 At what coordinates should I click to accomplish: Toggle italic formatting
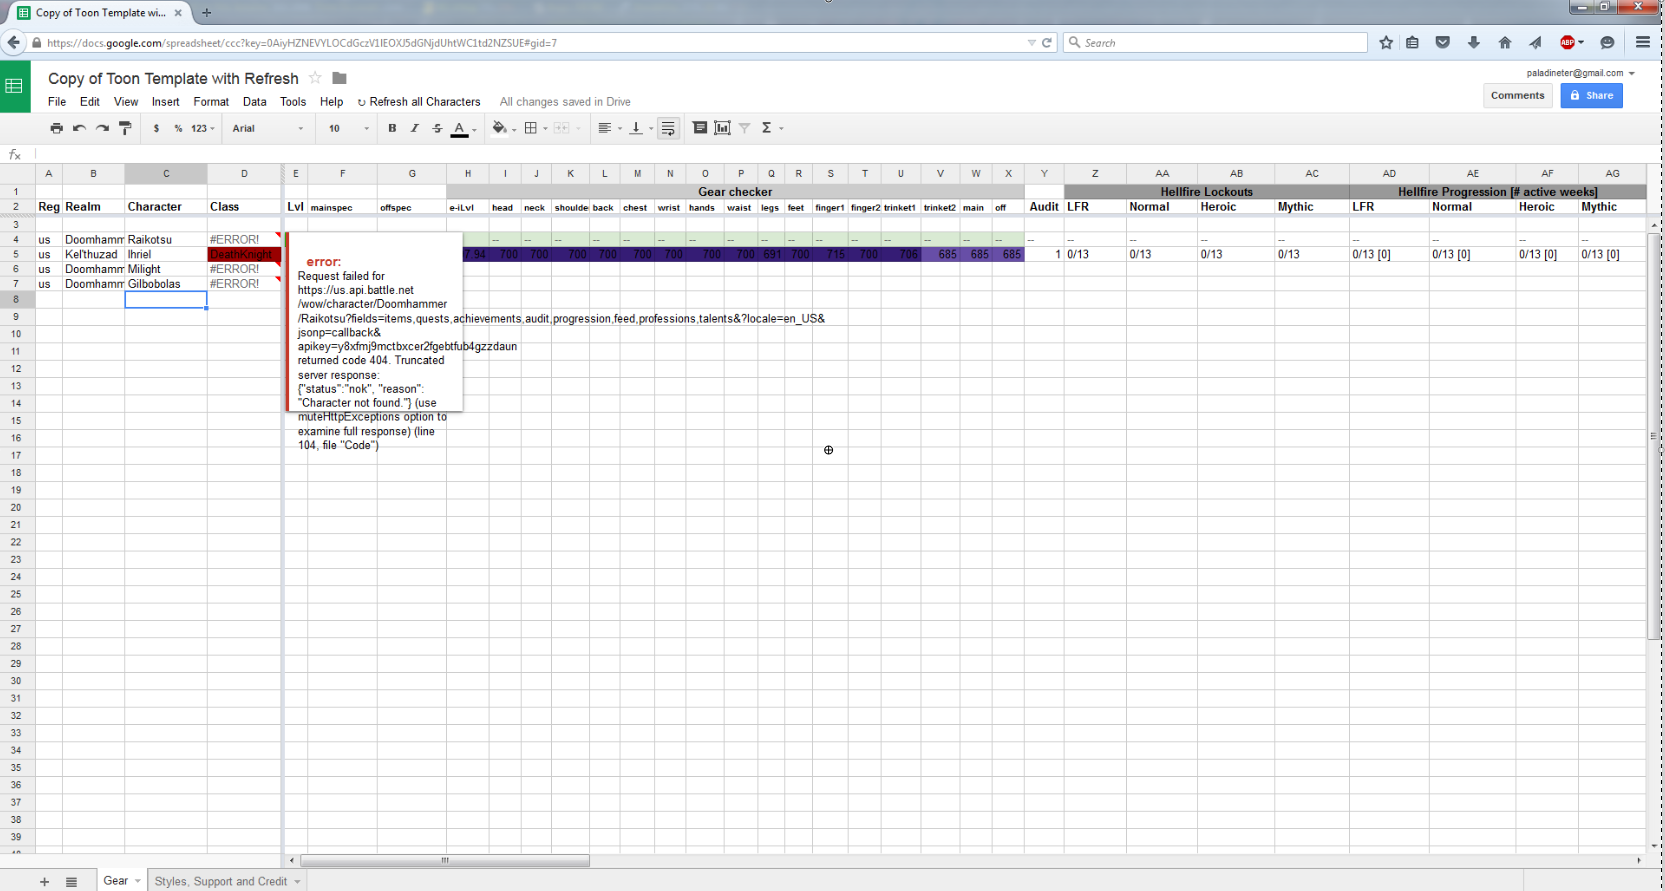414,128
